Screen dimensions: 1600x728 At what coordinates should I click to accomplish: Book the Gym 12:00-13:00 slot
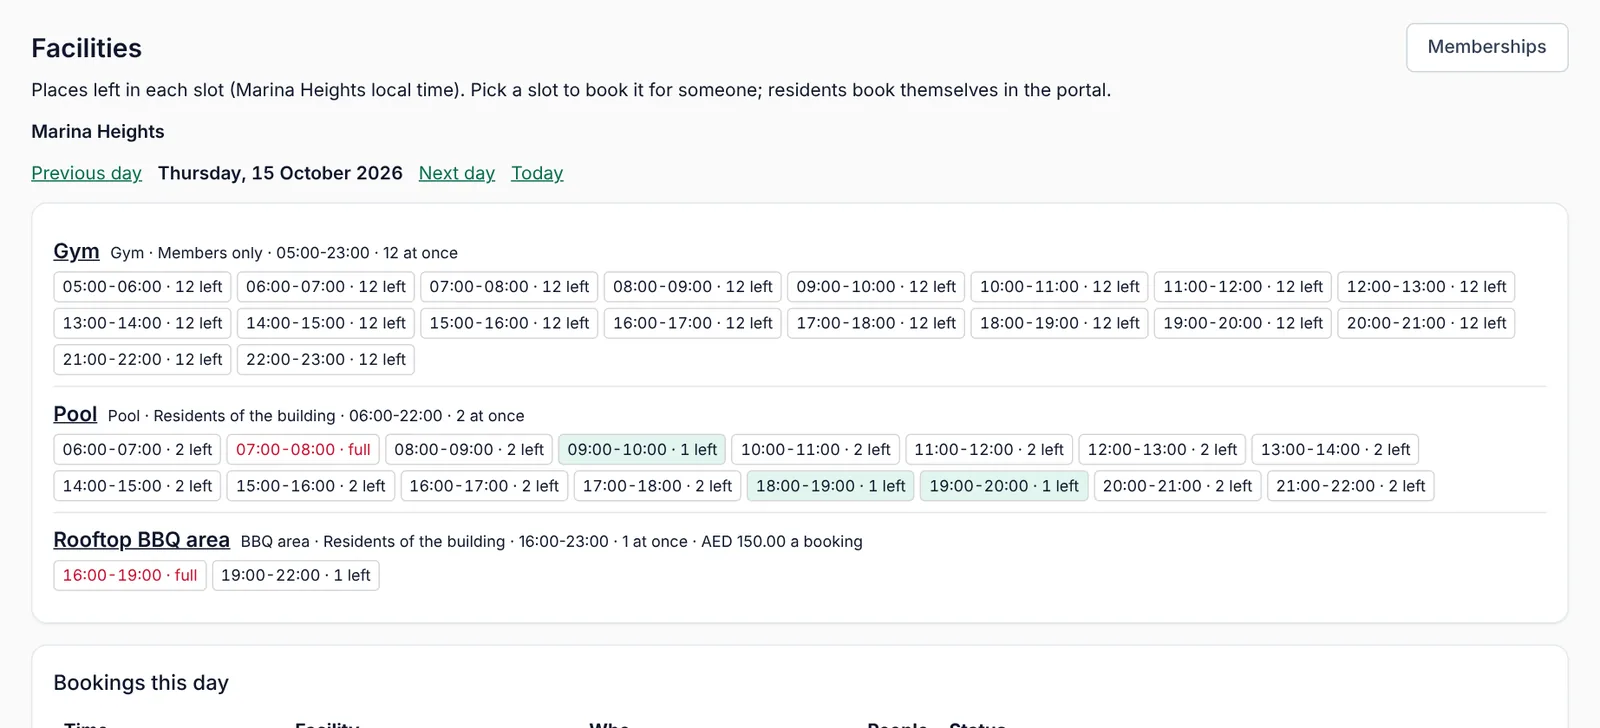tap(1426, 287)
